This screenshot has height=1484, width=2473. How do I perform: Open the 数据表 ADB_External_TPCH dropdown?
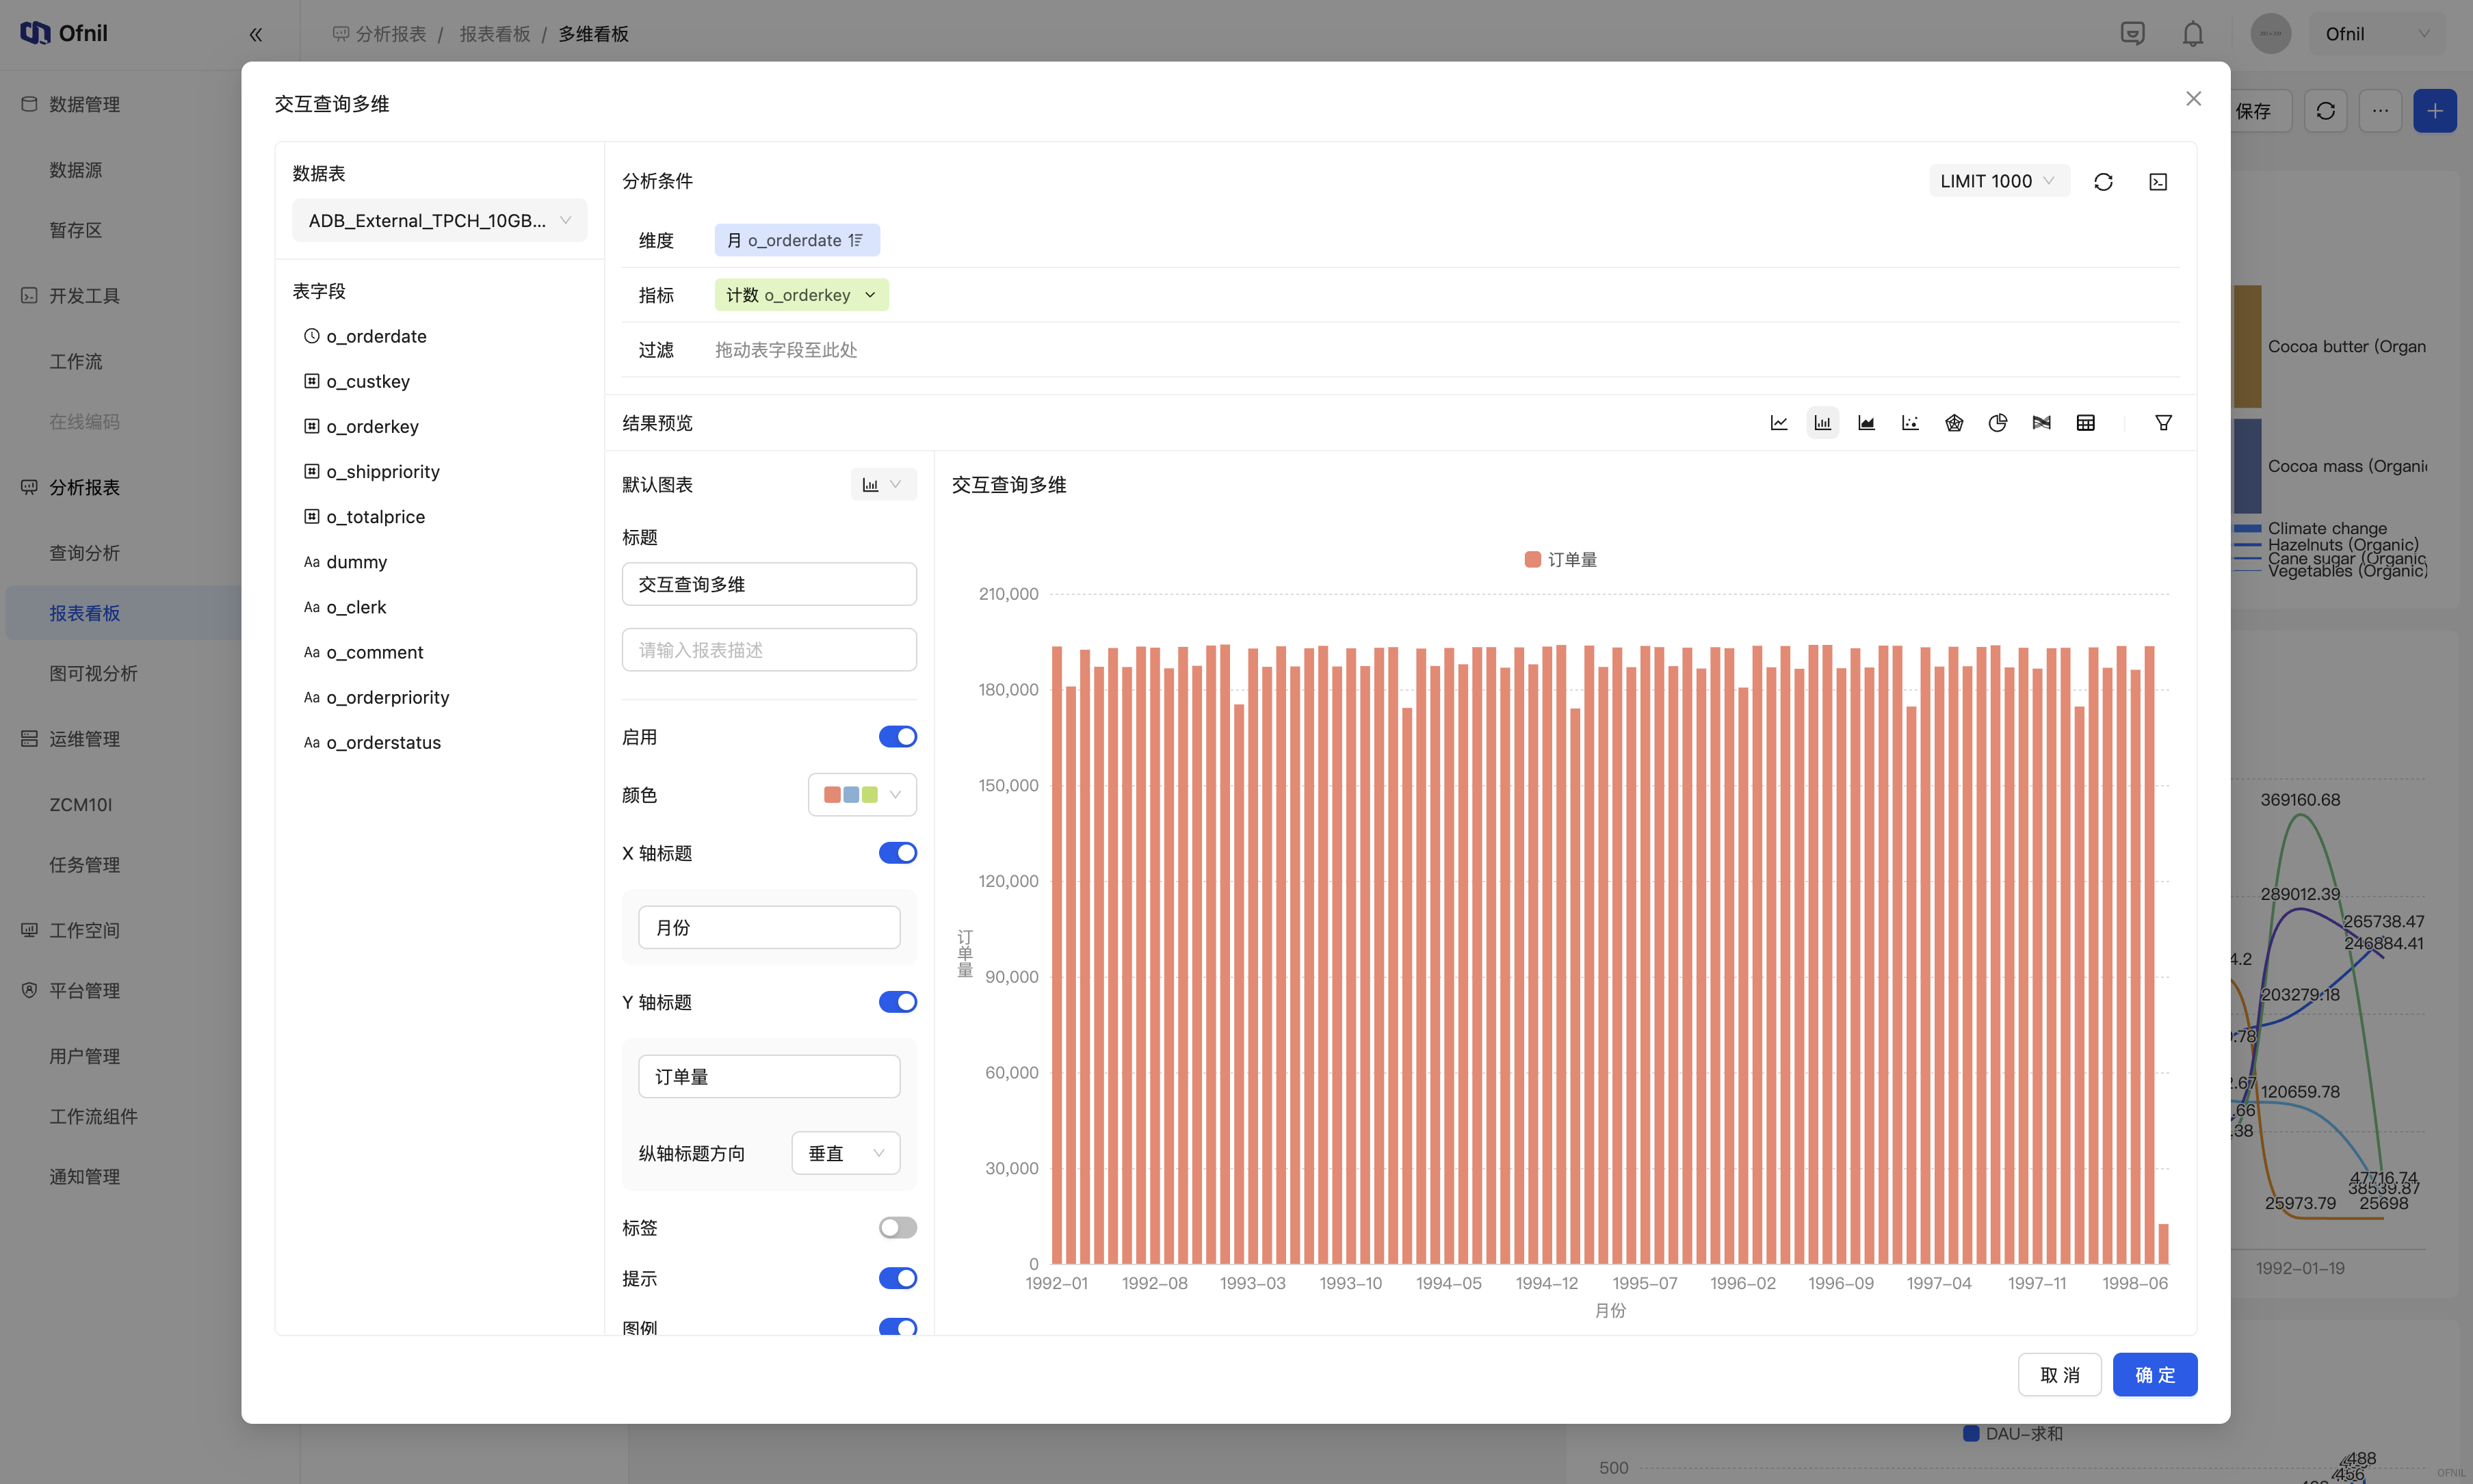pyautogui.click(x=439, y=220)
